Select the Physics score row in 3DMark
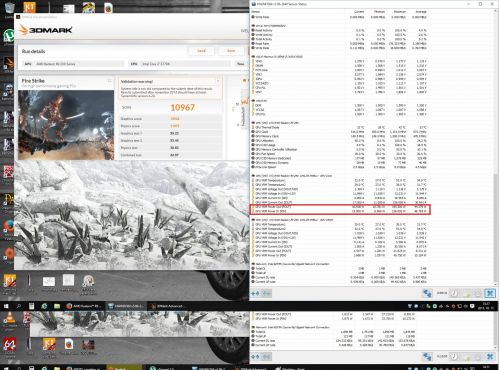The image size is (500, 370). pos(170,126)
